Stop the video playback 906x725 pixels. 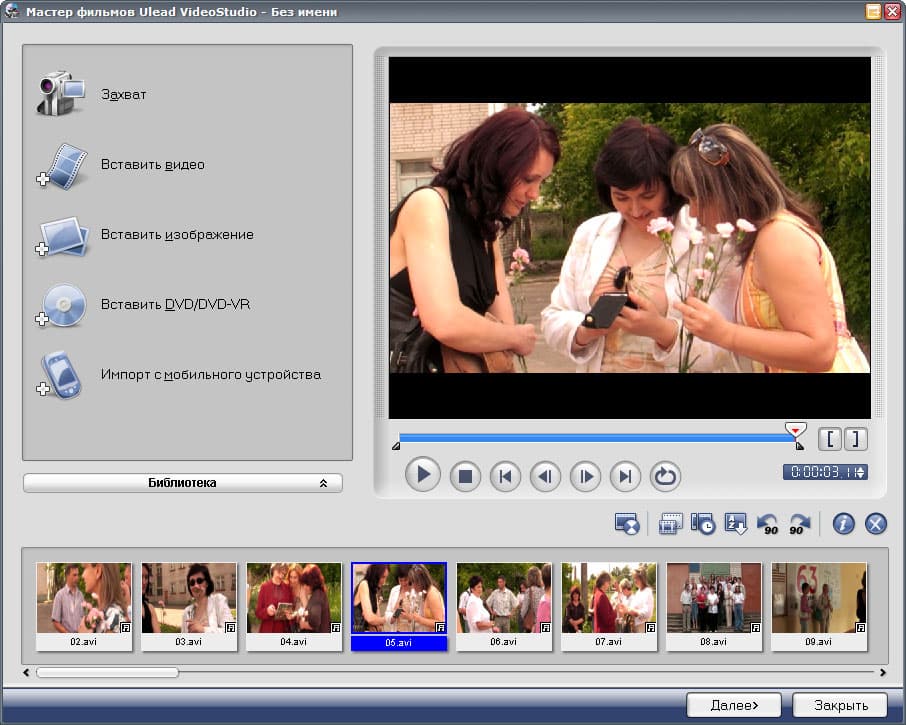[x=465, y=477]
